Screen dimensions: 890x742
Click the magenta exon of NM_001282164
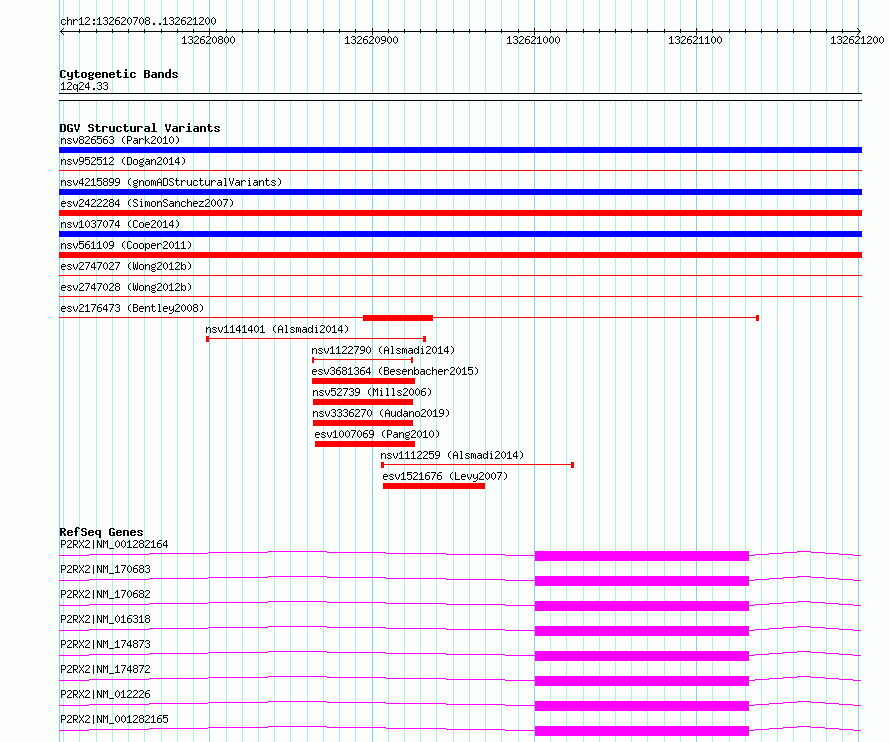pos(641,556)
